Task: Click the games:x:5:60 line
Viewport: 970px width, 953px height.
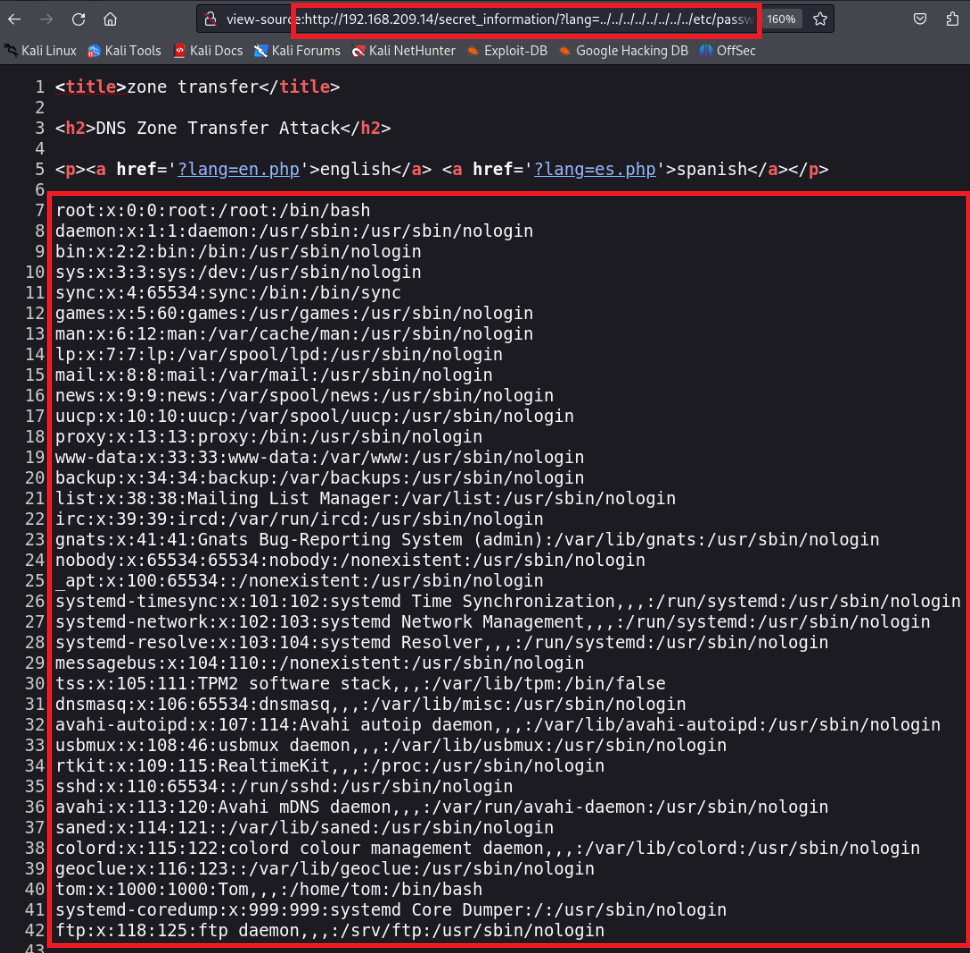Action: pyautogui.click(x=294, y=313)
